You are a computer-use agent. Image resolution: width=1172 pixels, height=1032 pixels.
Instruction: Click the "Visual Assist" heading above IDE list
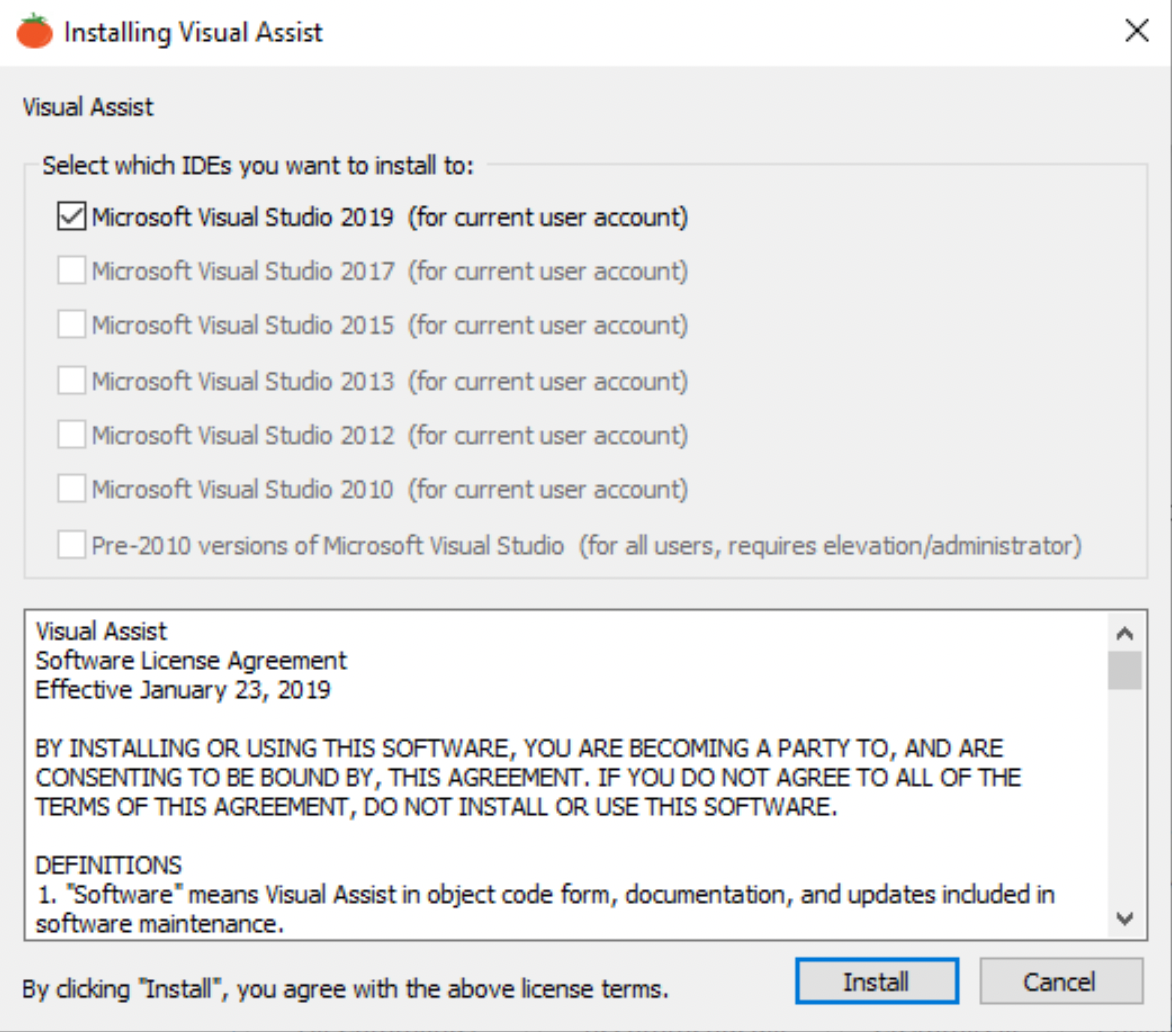pos(87,107)
